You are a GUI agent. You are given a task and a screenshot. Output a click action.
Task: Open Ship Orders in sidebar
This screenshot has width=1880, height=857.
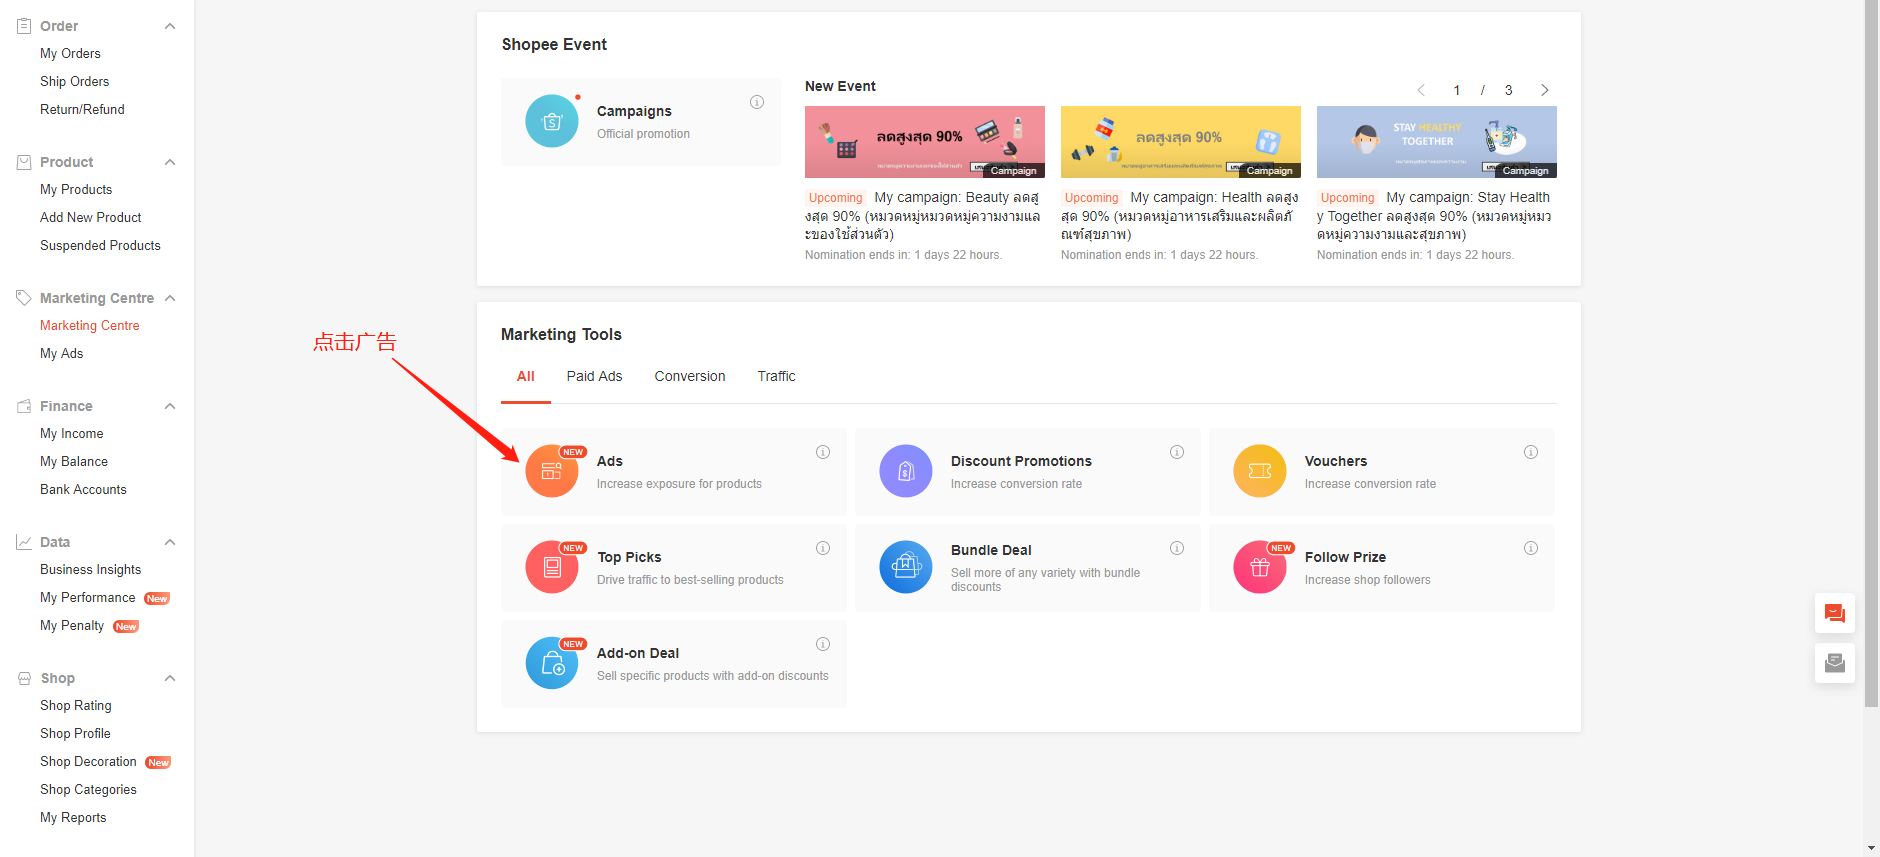click(x=75, y=82)
